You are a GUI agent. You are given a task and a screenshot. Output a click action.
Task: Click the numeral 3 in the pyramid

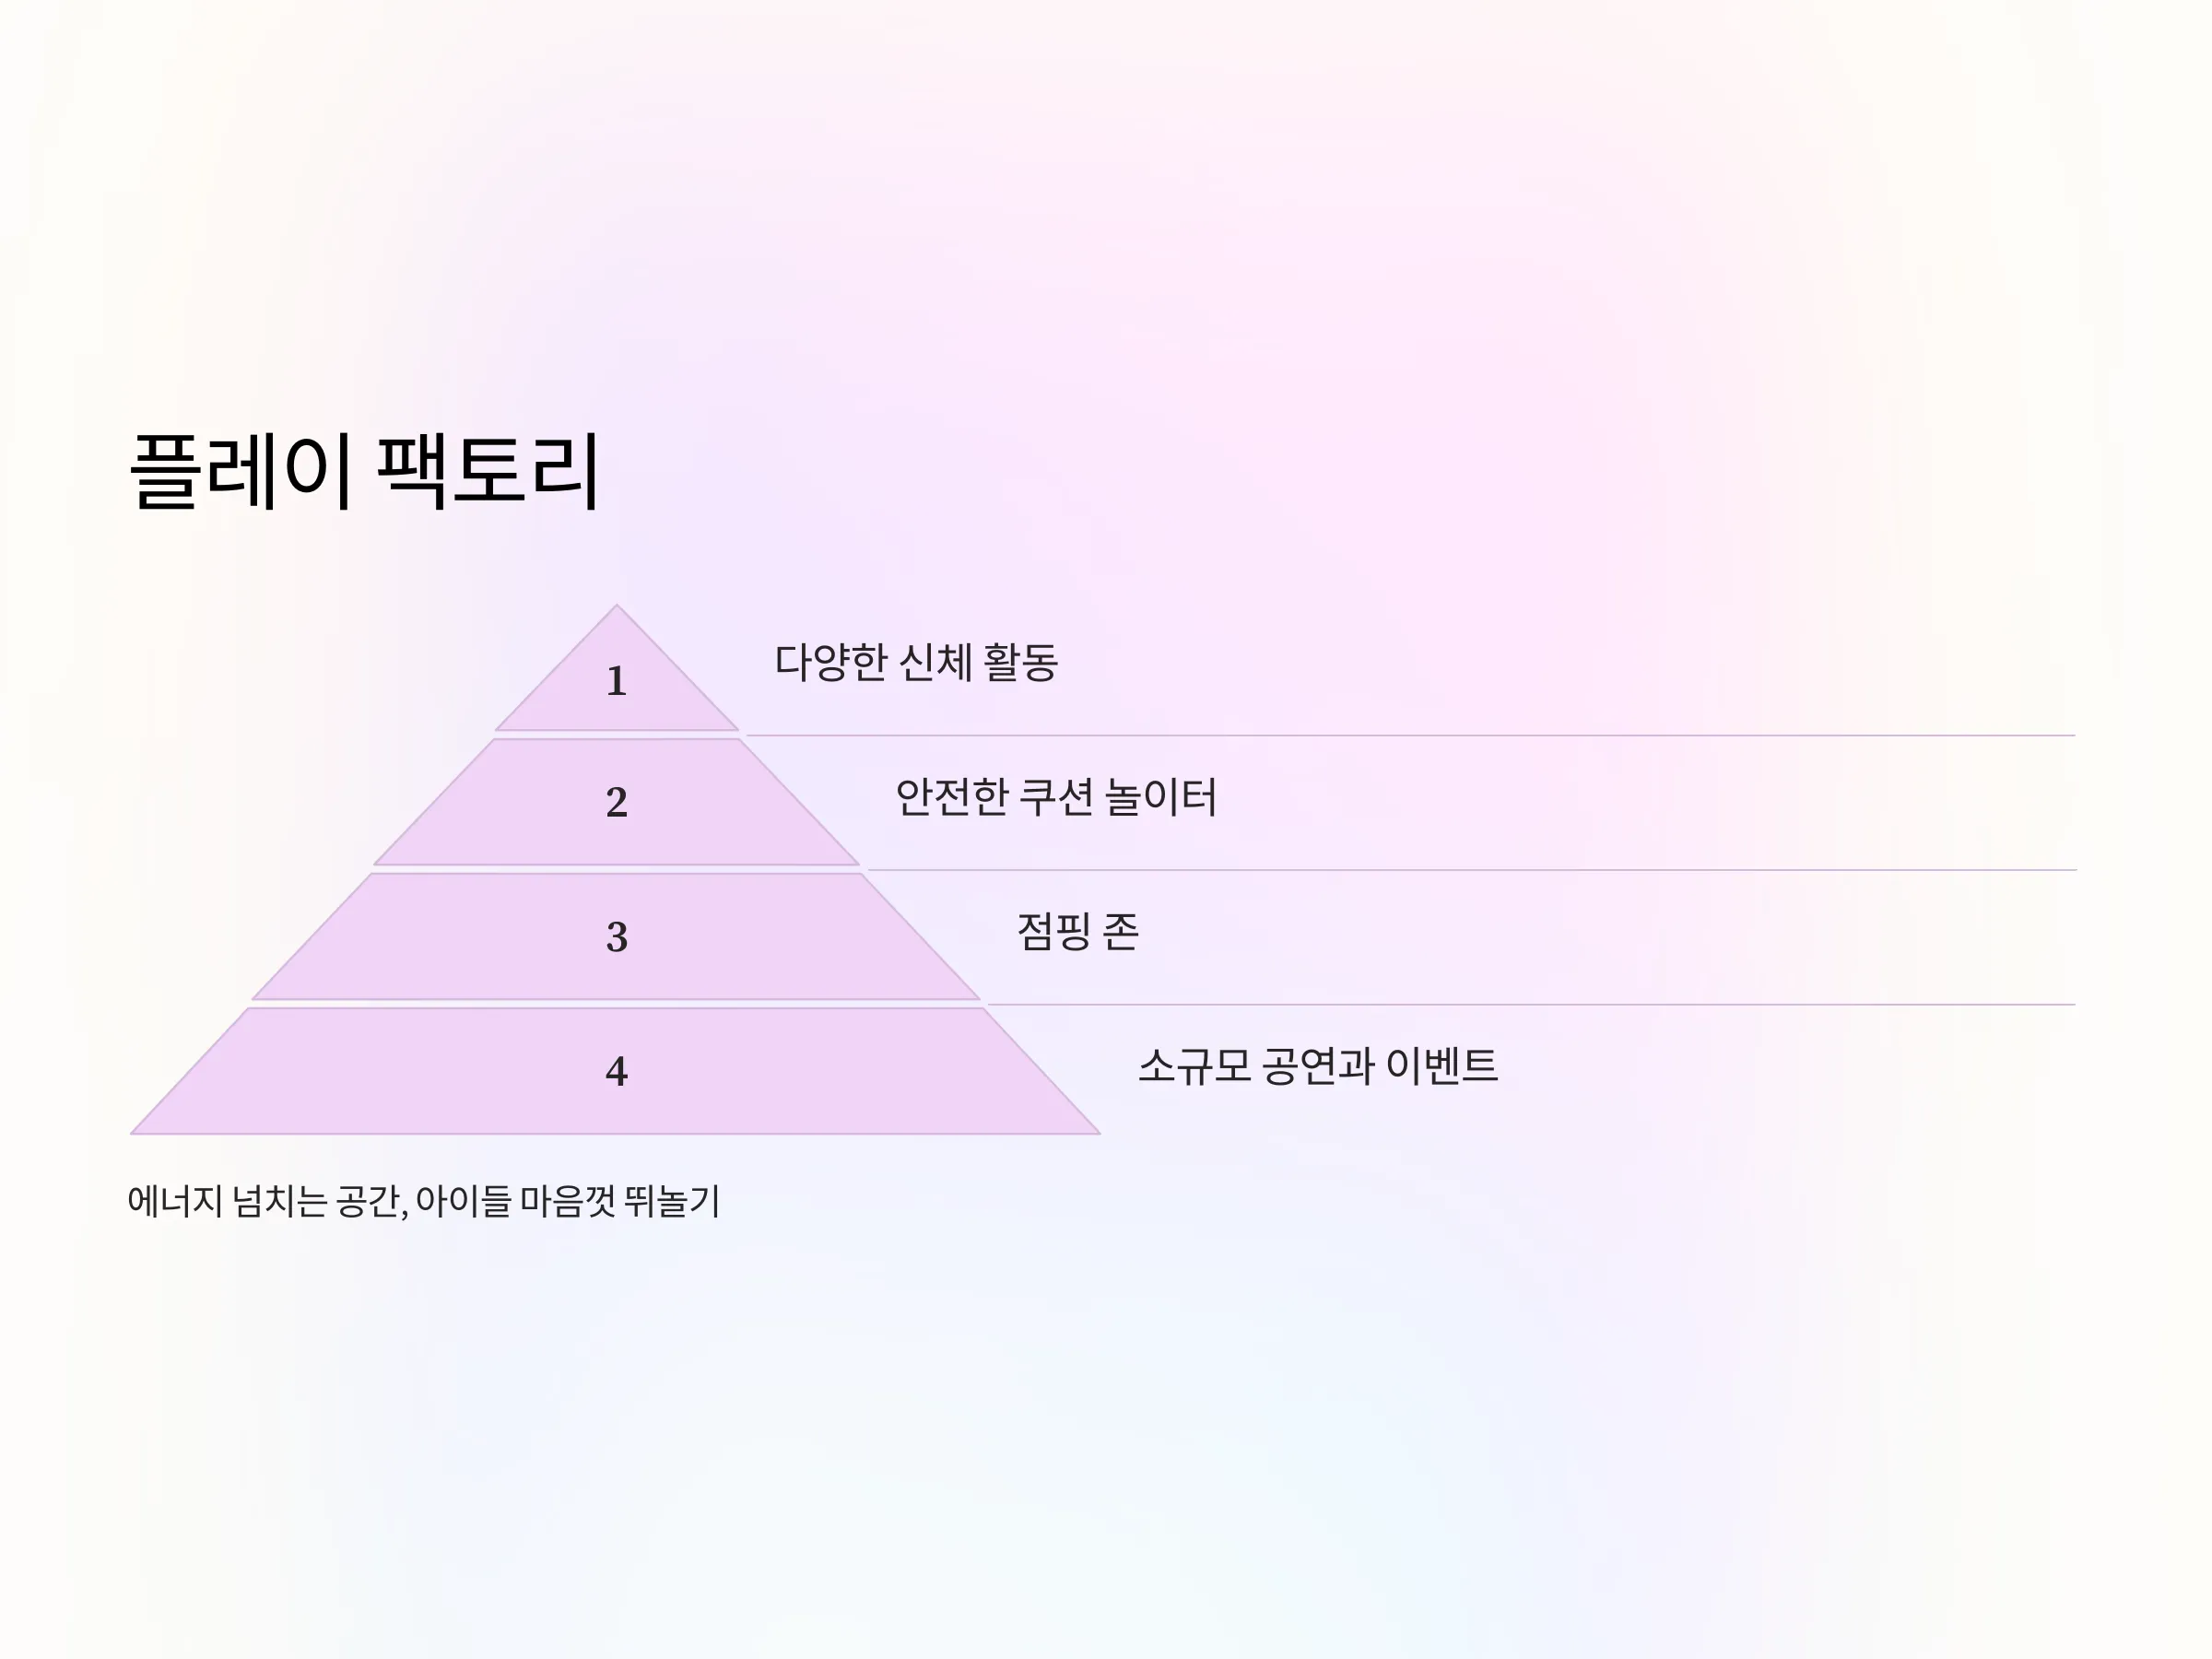(x=617, y=937)
